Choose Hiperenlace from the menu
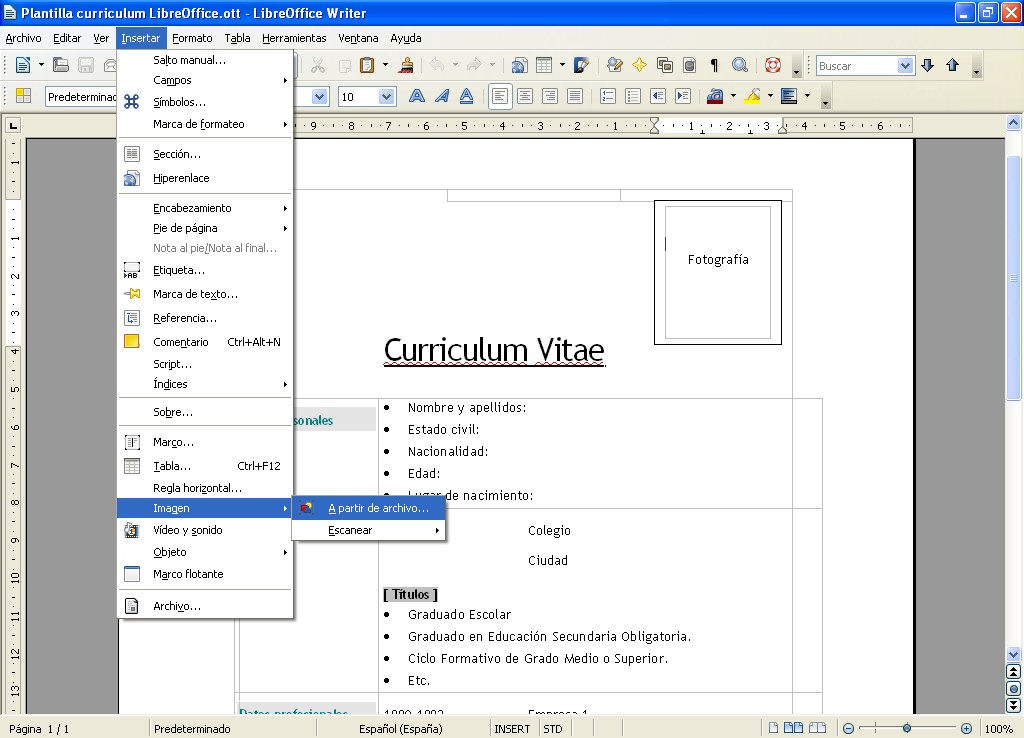Viewport: 1024px width, 738px height. tap(204, 178)
